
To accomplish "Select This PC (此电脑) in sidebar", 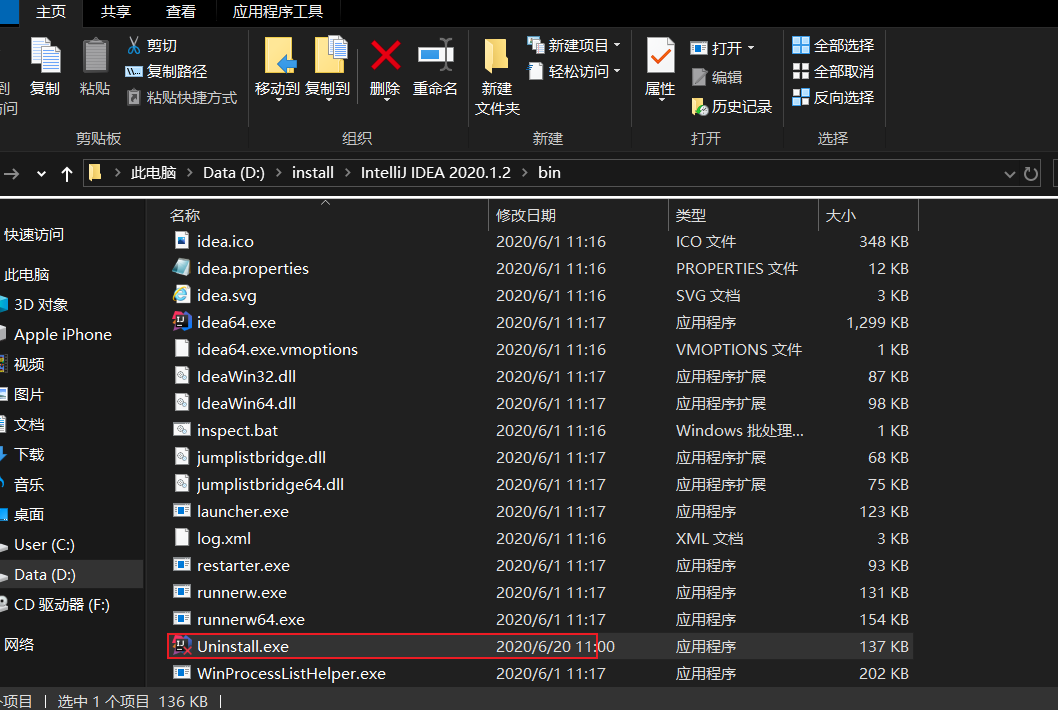I will [26, 275].
